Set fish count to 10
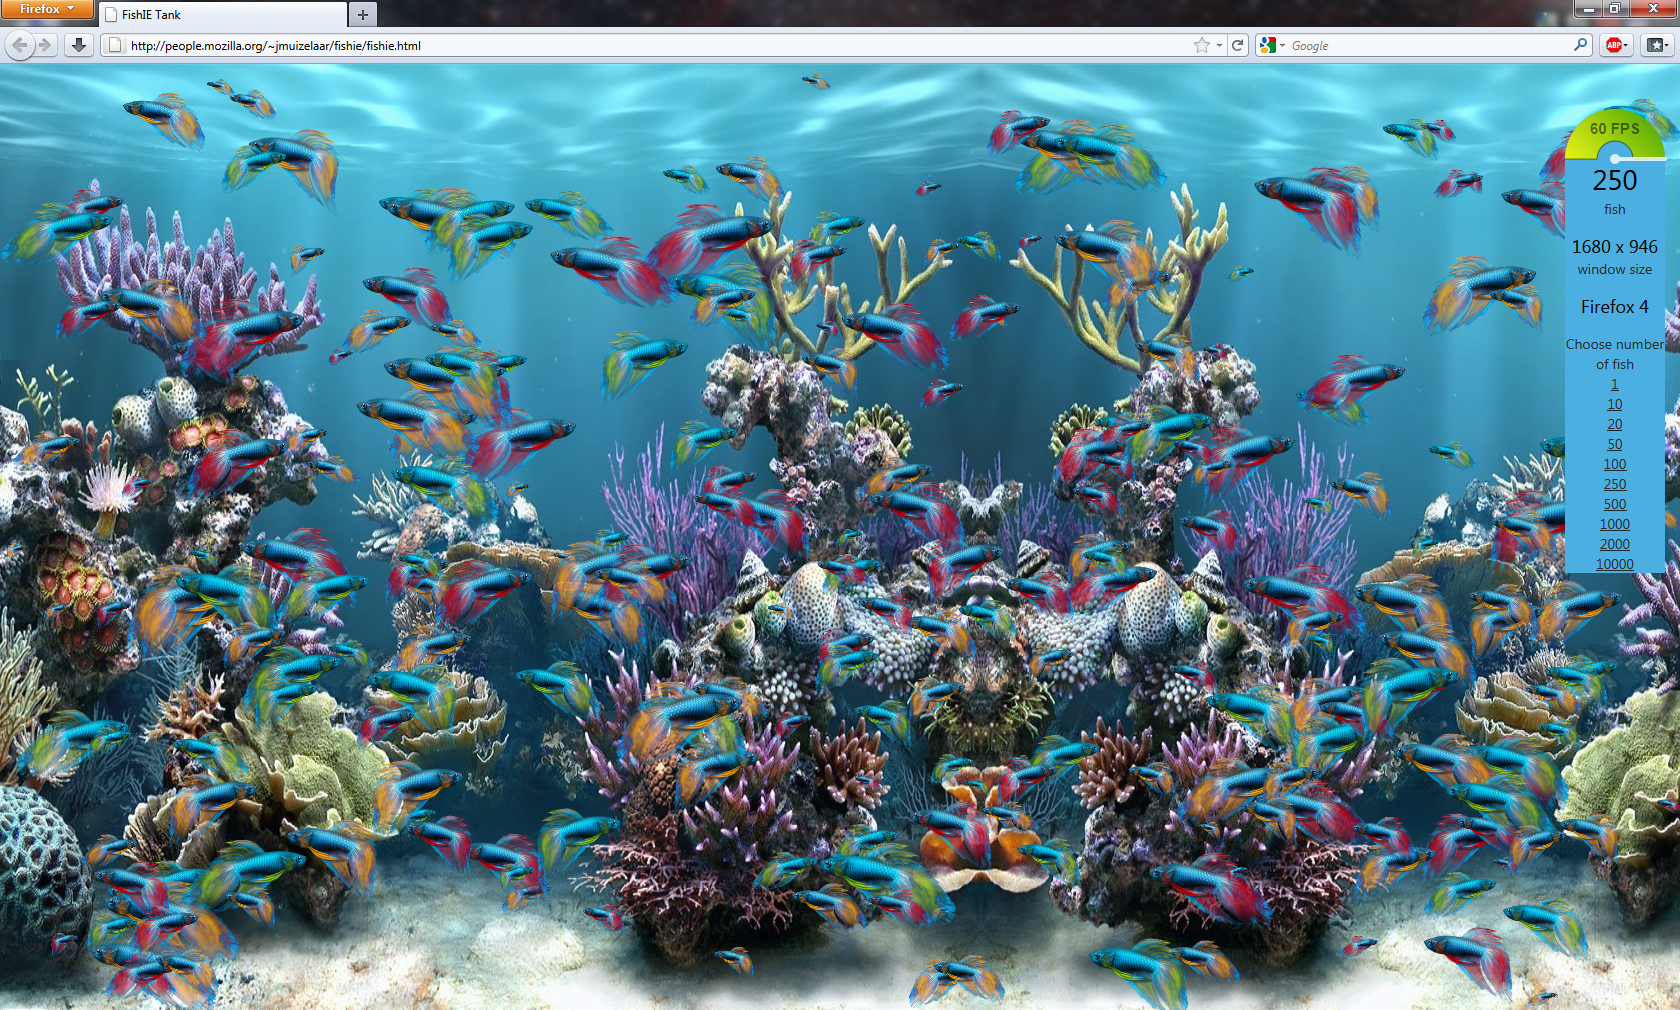Image resolution: width=1680 pixels, height=1010 pixels. (x=1614, y=405)
